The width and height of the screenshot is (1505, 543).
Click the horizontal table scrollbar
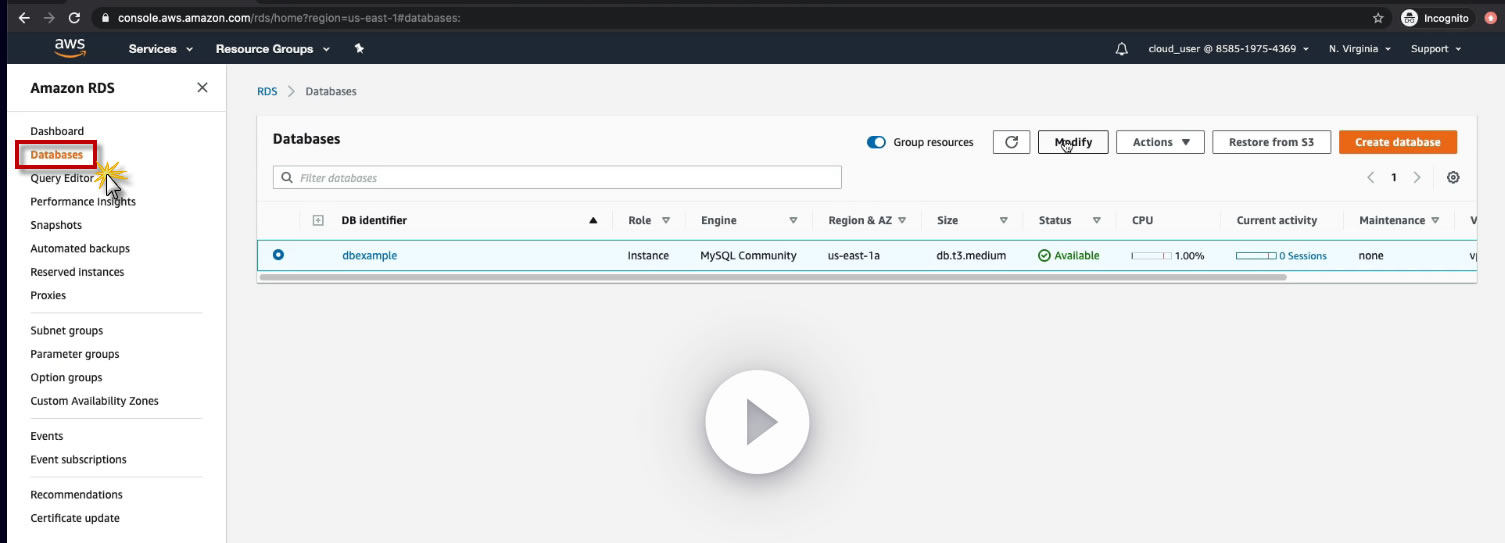pos(772,277)
